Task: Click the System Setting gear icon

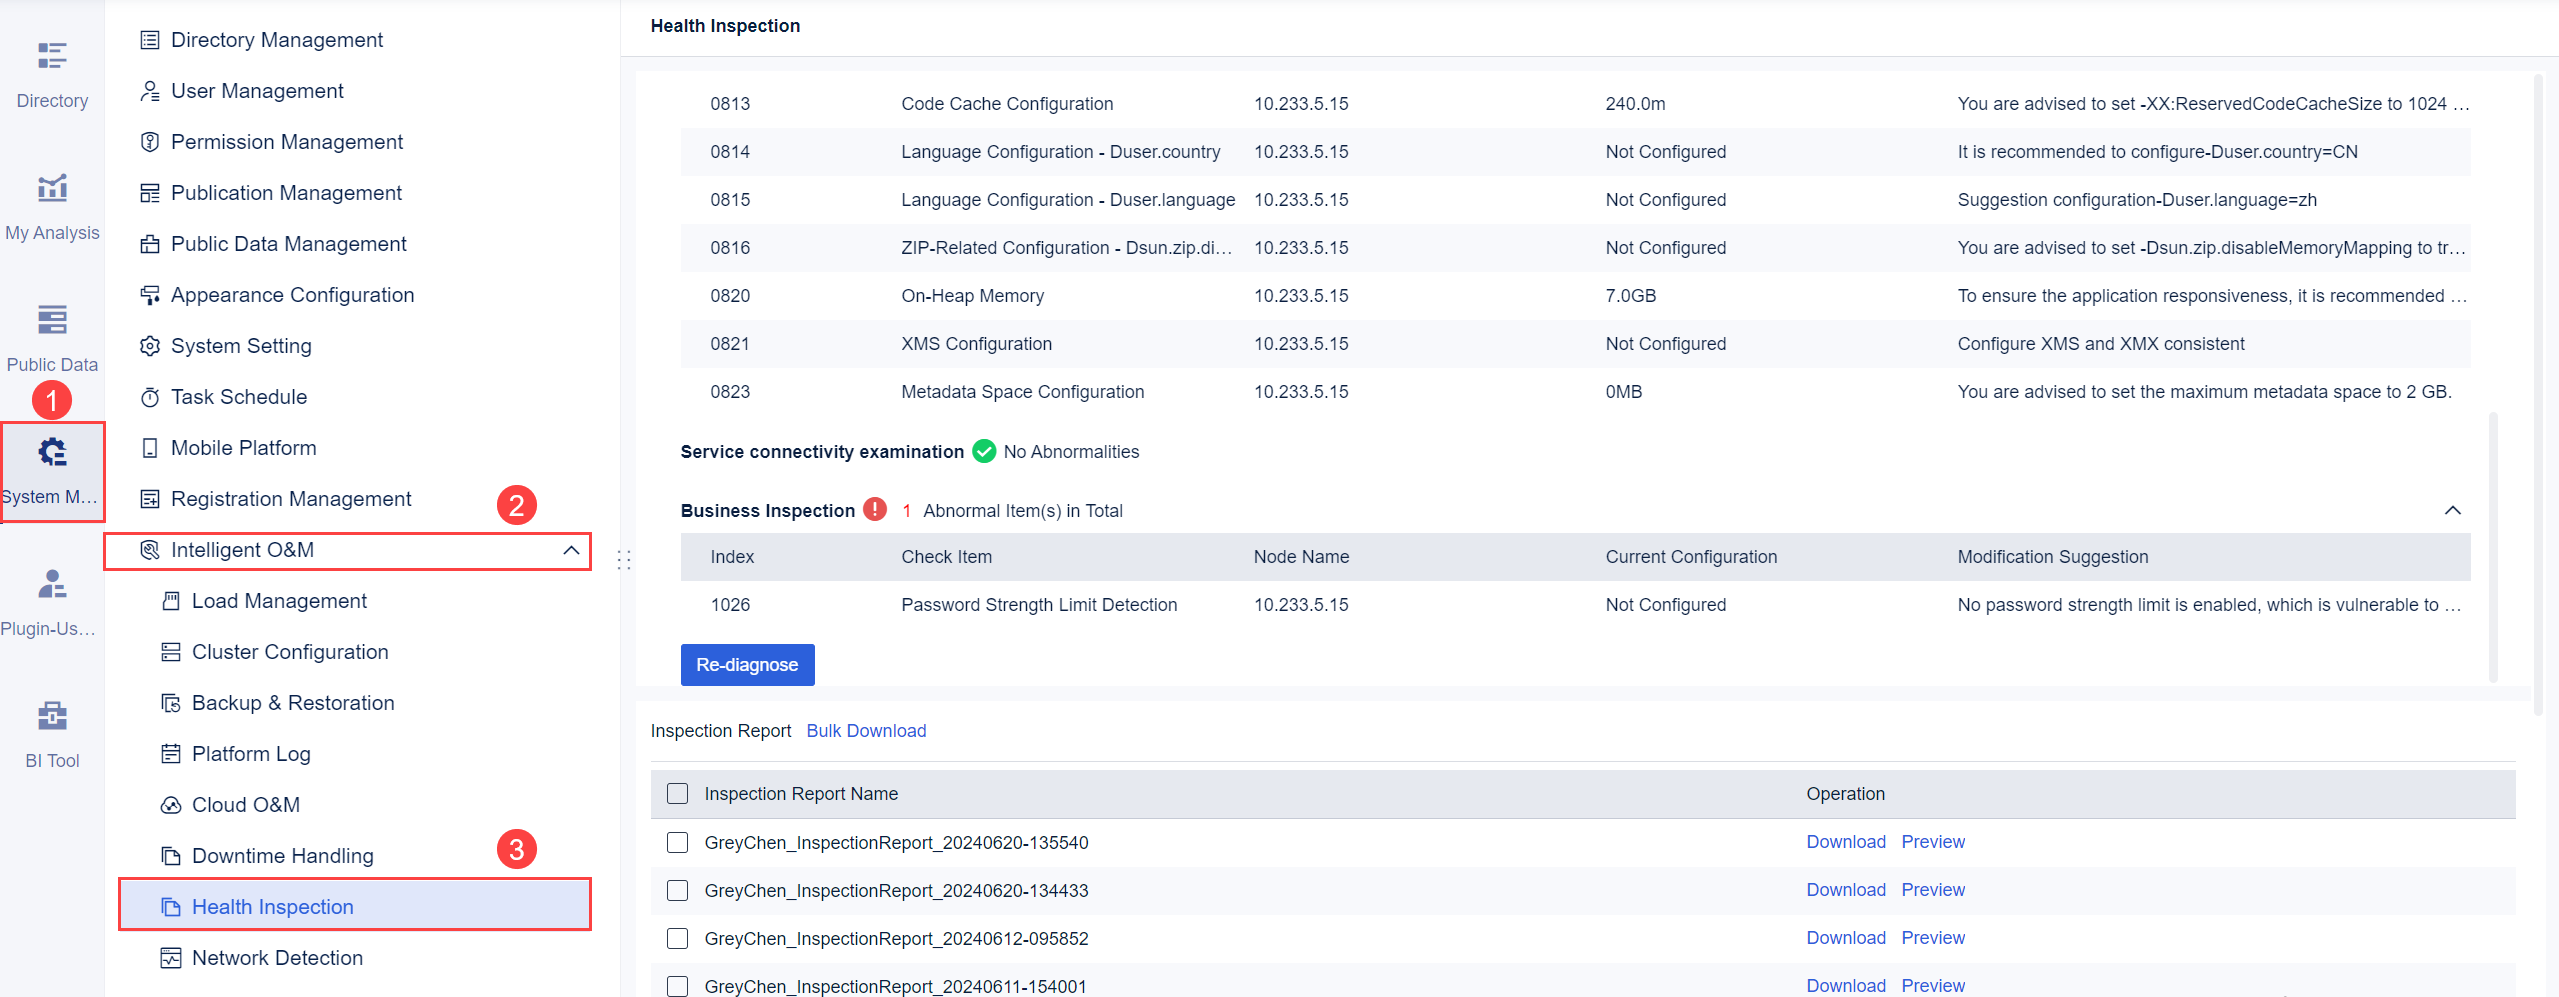Action: tap(150, 346)
